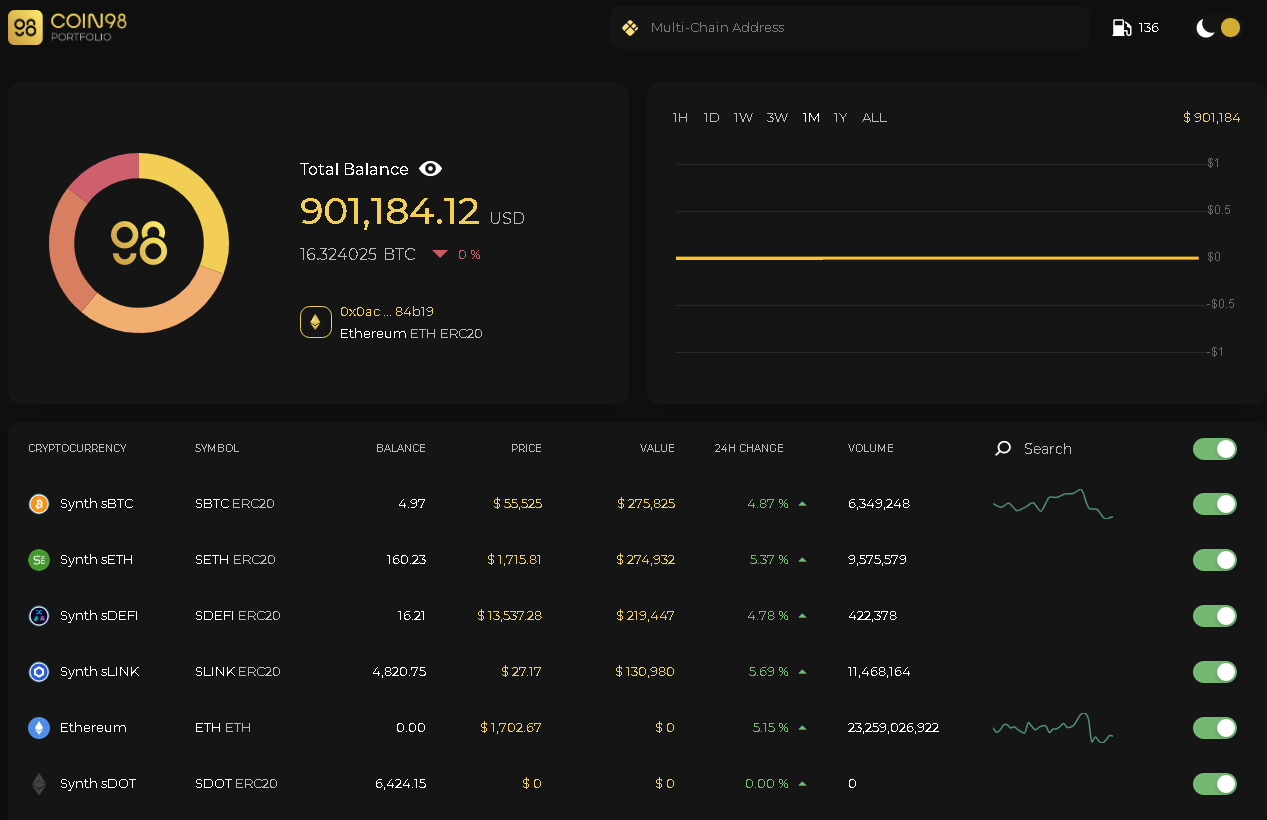Click the 16.324025 BTC balance
Viewport: 1267px width, 820px height.
click(358, 255)
